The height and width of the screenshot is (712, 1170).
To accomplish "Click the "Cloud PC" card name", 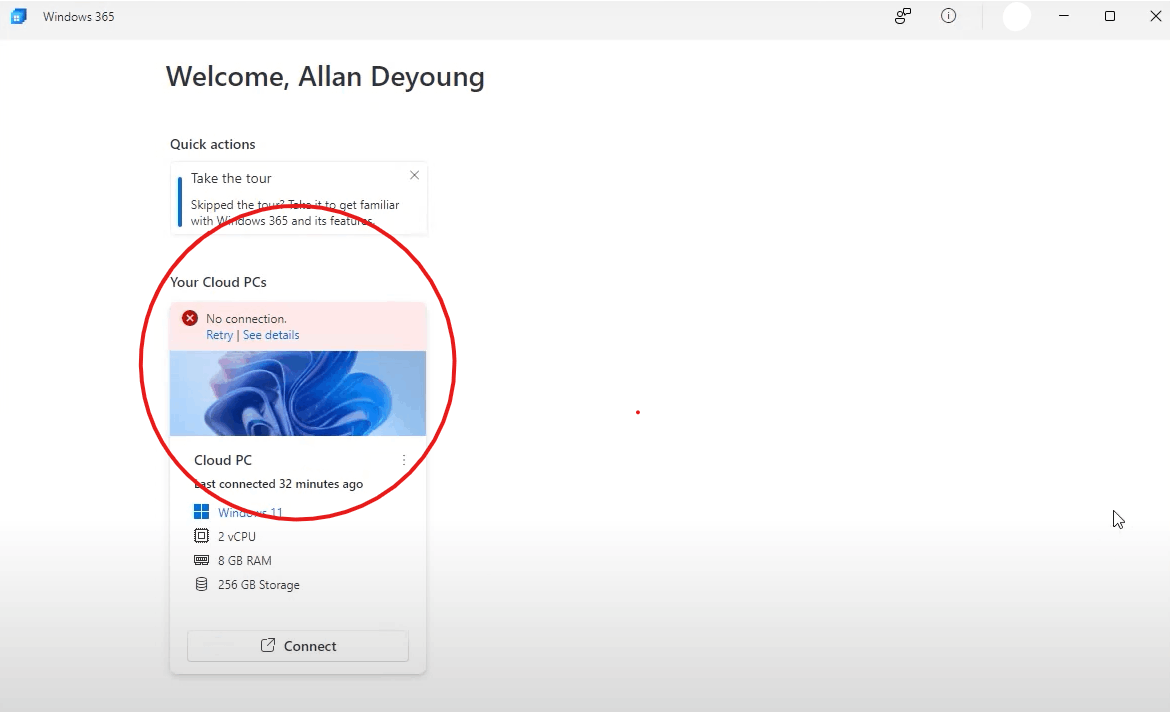I will pyautogui.click(x=223, y=460).
